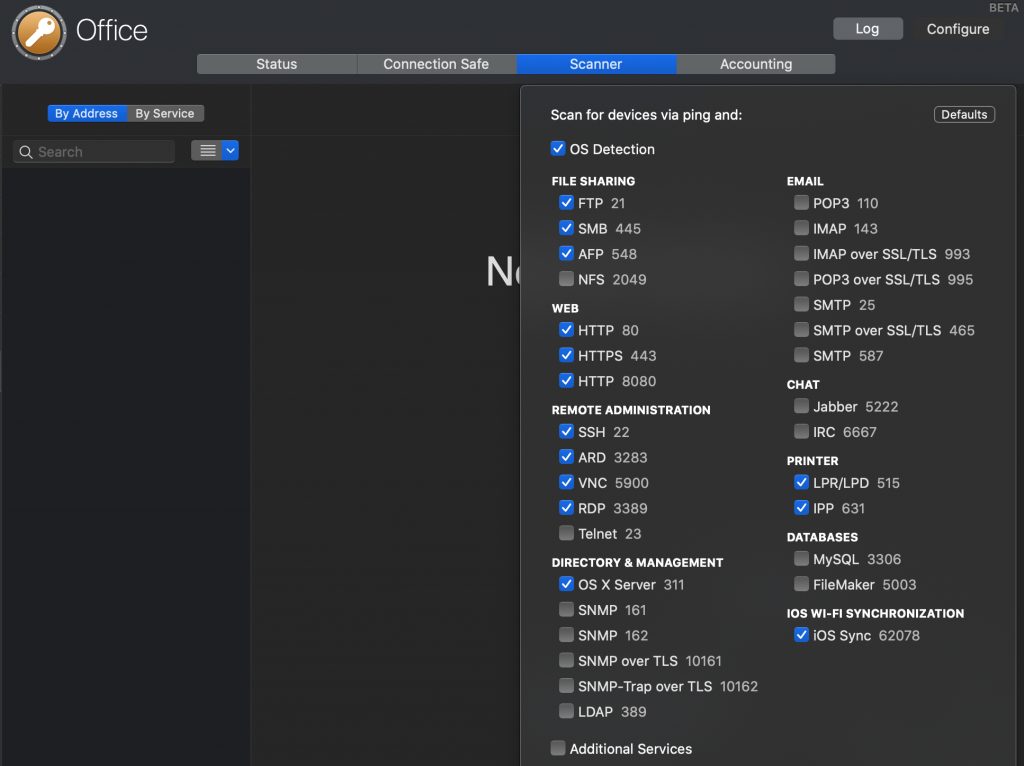This screenshot has height=766, width=1024.
Task: Click the DIRECTORY & MANAGEMENT heading
Action: 637,563
